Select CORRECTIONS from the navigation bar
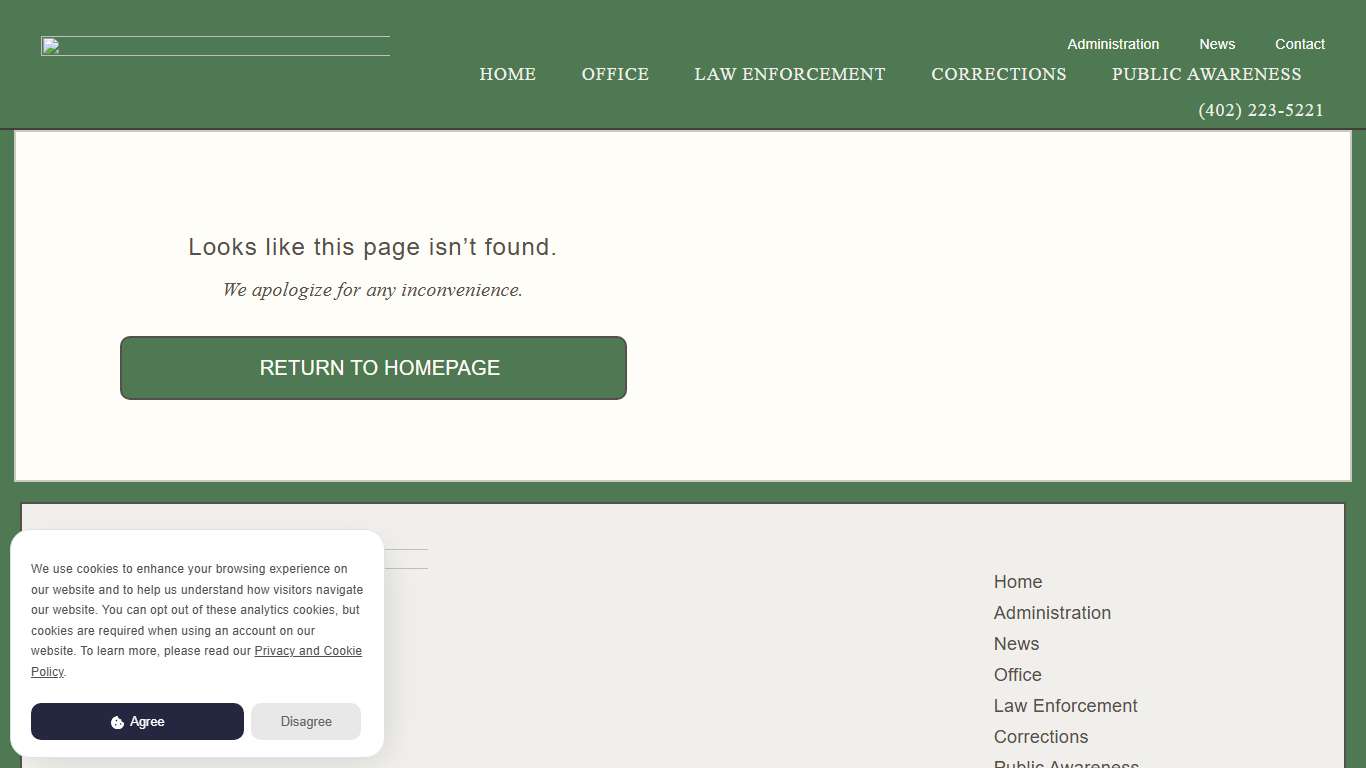 tap(998, 74)
